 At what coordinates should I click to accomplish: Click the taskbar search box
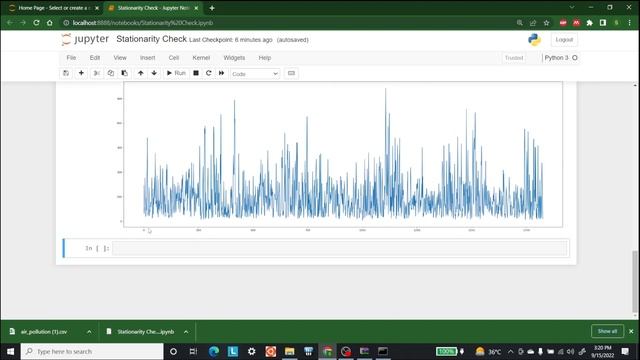click(x=92, y=351)
